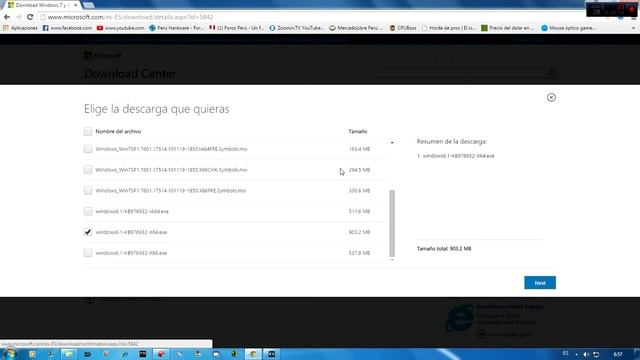Open the www.youtube.com bookmark

[x=120, y=28]
